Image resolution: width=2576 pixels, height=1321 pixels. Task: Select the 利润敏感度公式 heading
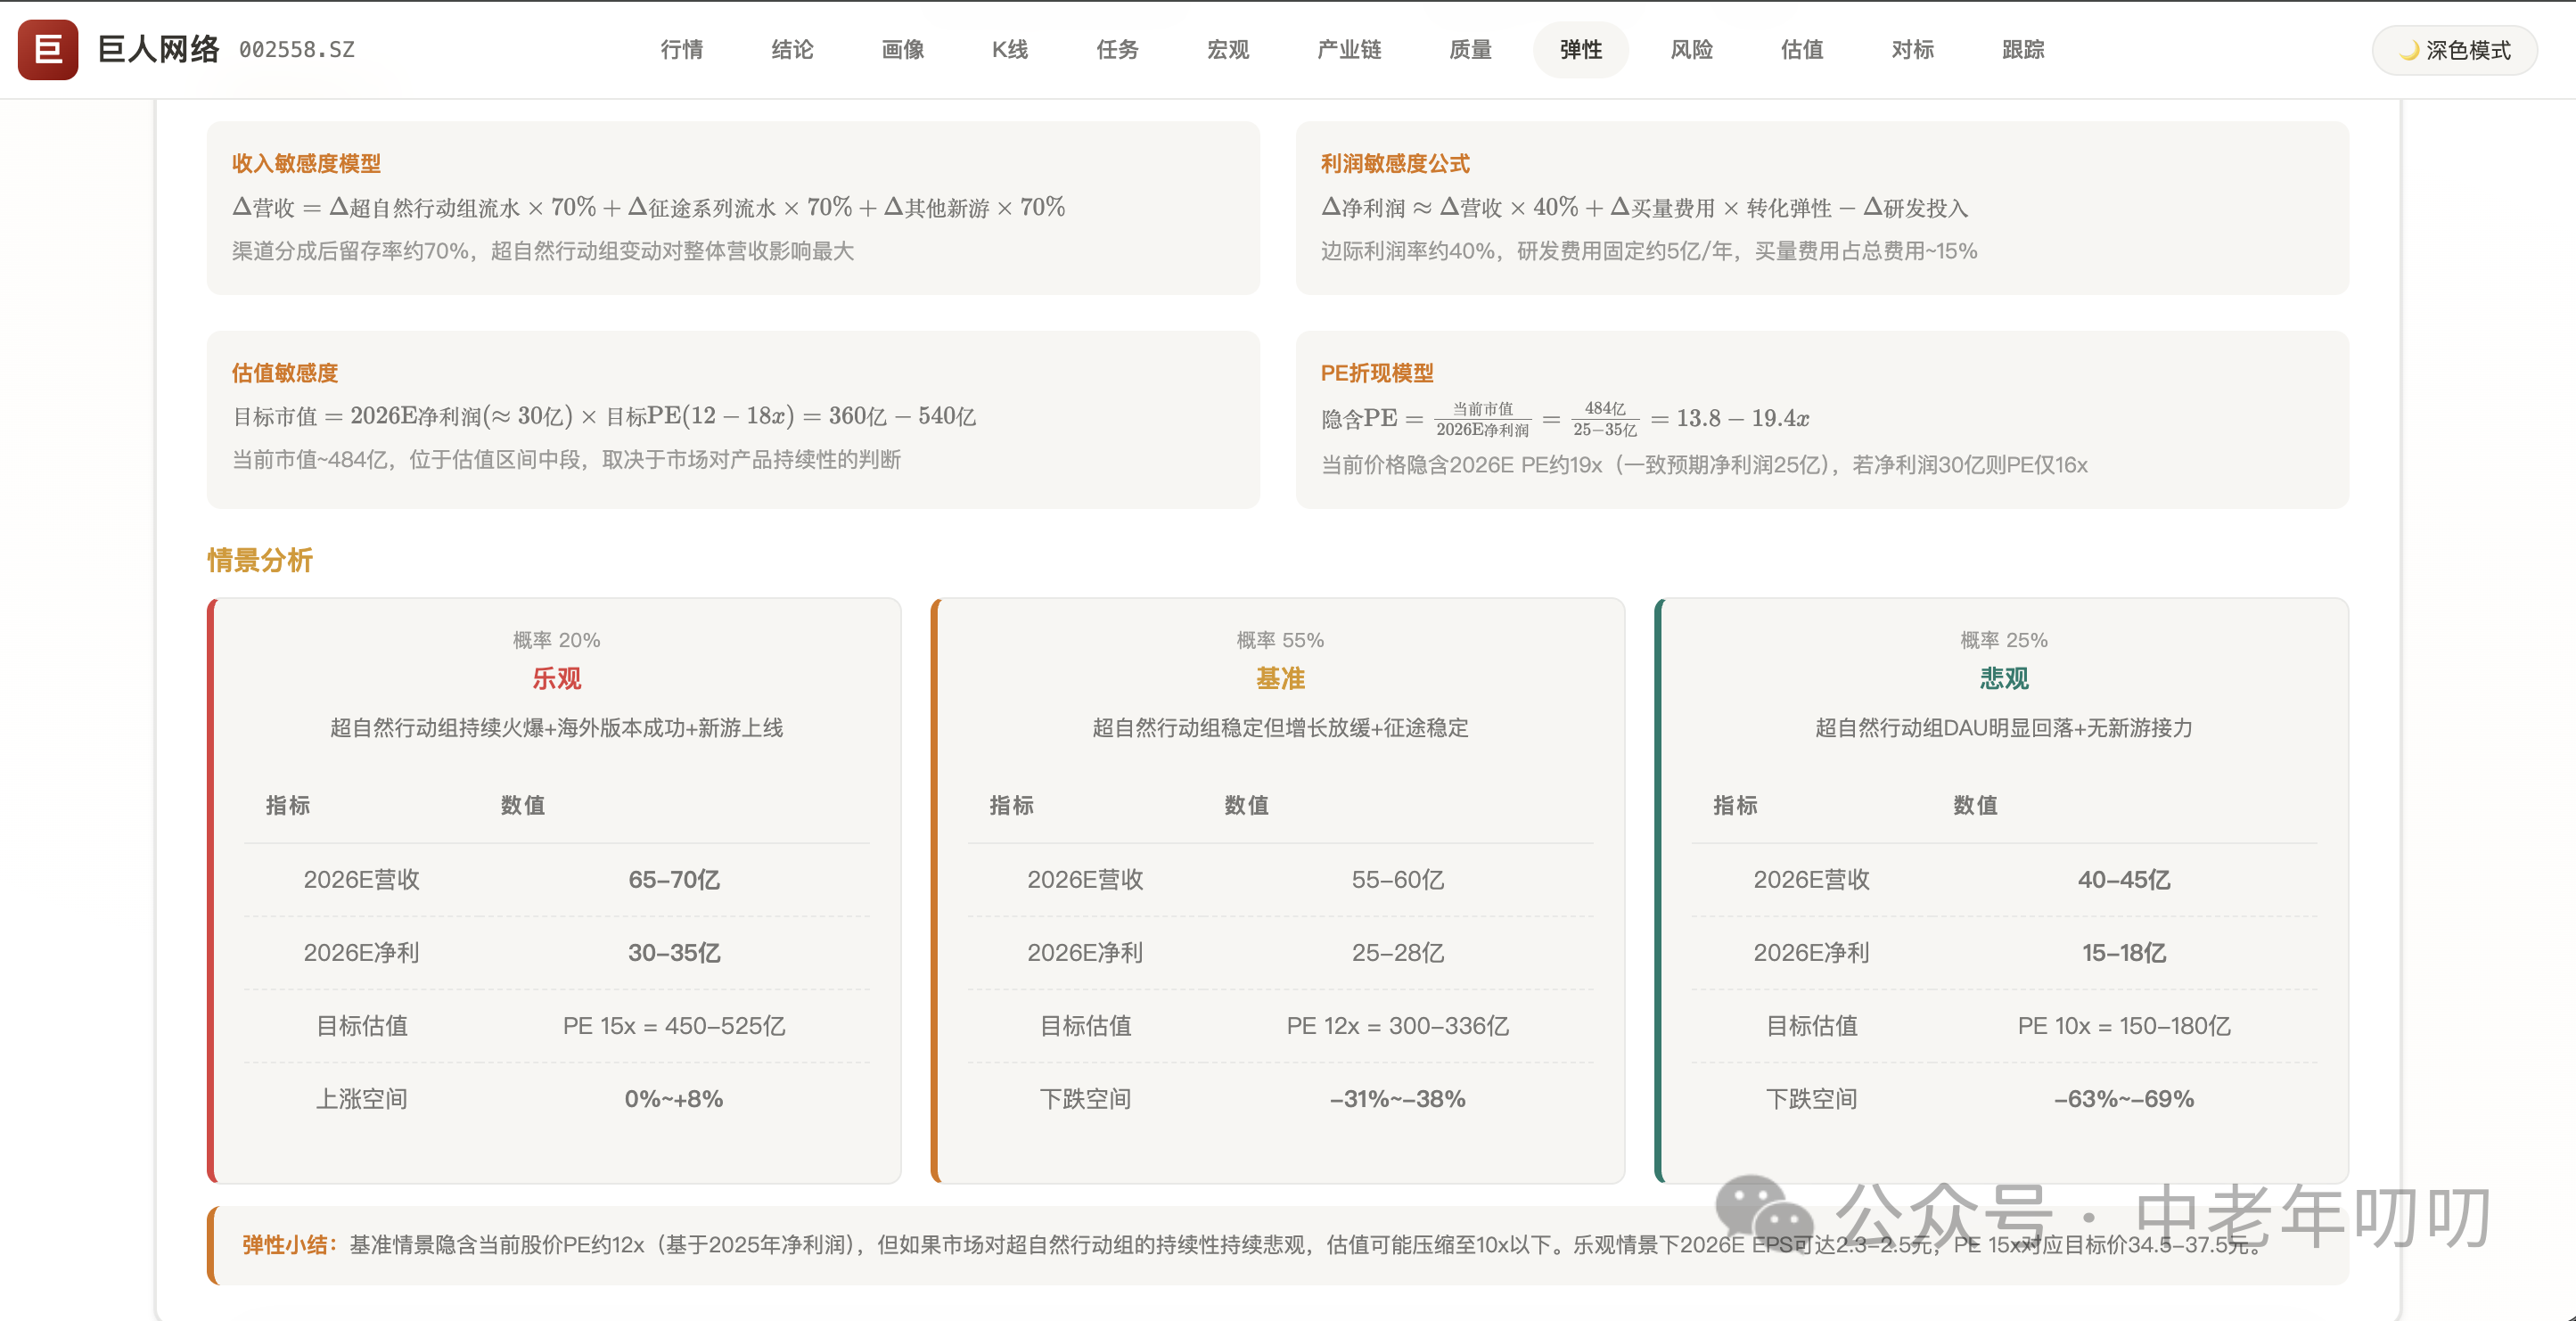1395,163
